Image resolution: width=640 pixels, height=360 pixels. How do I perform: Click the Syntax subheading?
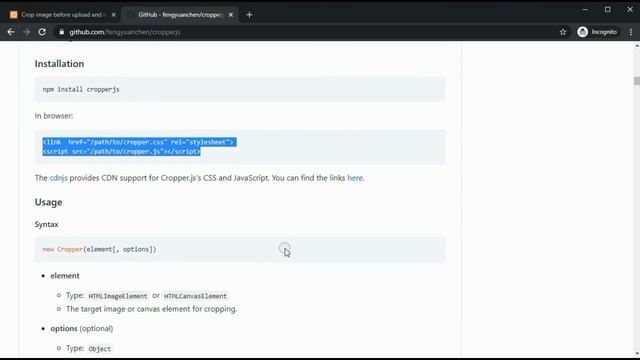click(47, 224)
